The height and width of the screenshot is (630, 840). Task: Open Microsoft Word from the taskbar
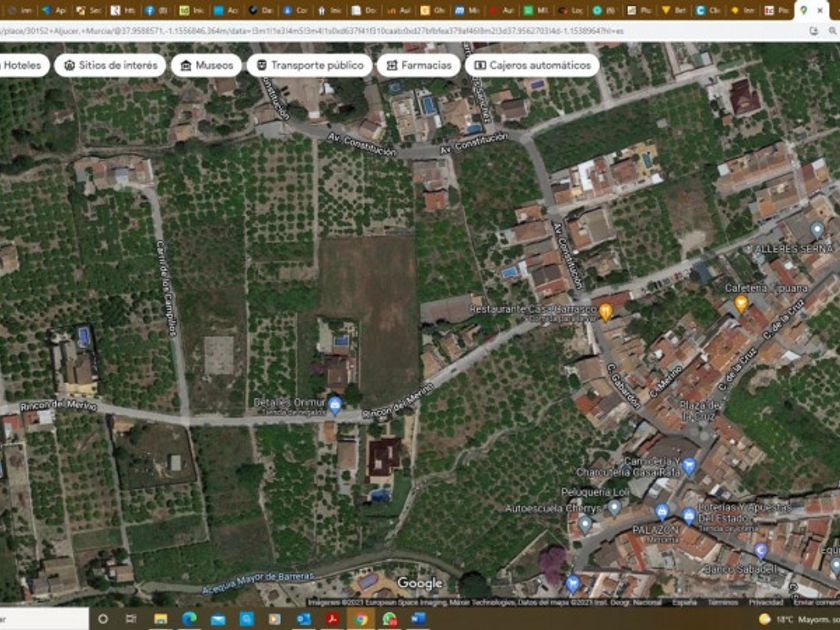(418, 619)
